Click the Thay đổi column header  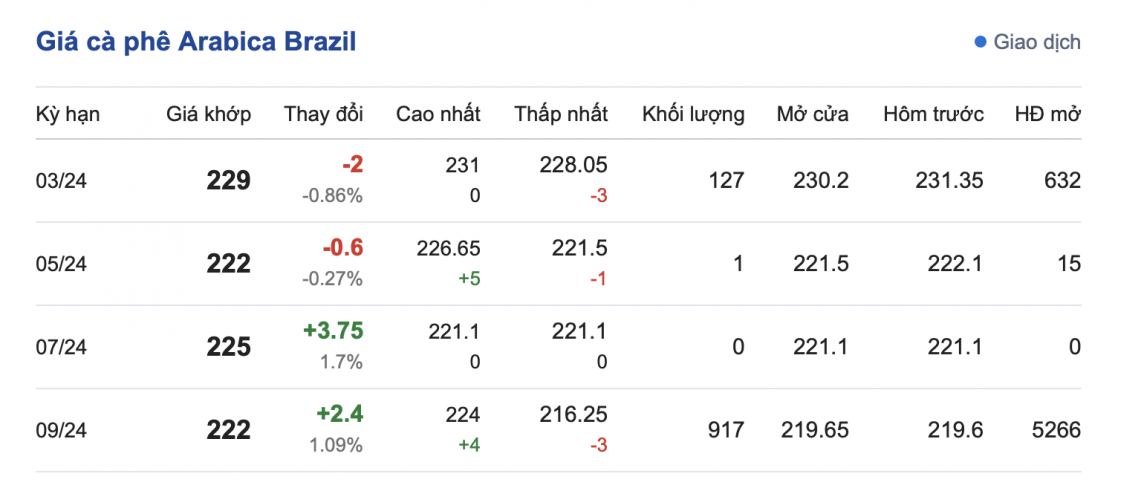point(323,114)
